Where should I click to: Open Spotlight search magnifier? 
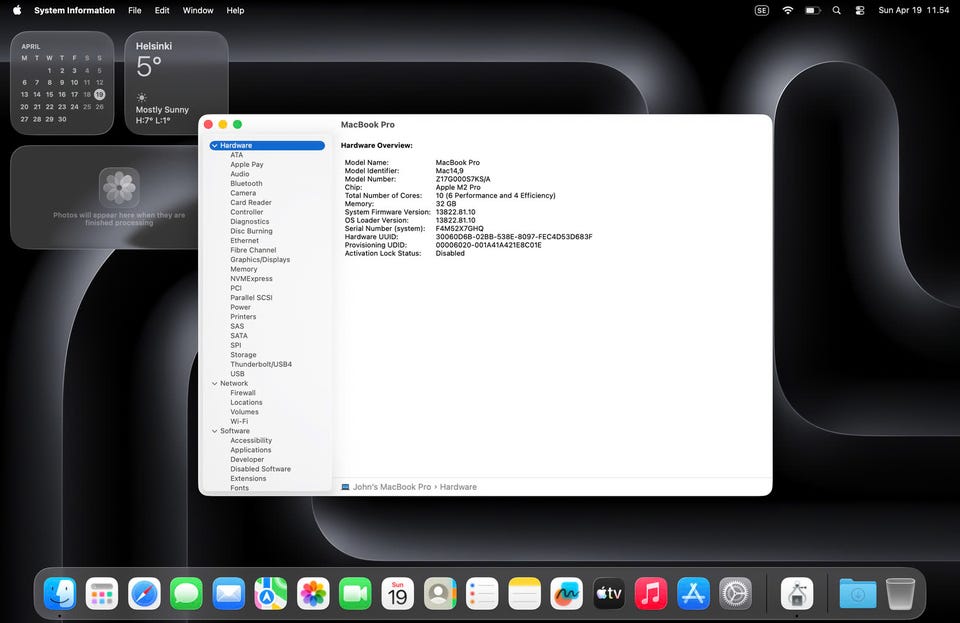[836, 10]
